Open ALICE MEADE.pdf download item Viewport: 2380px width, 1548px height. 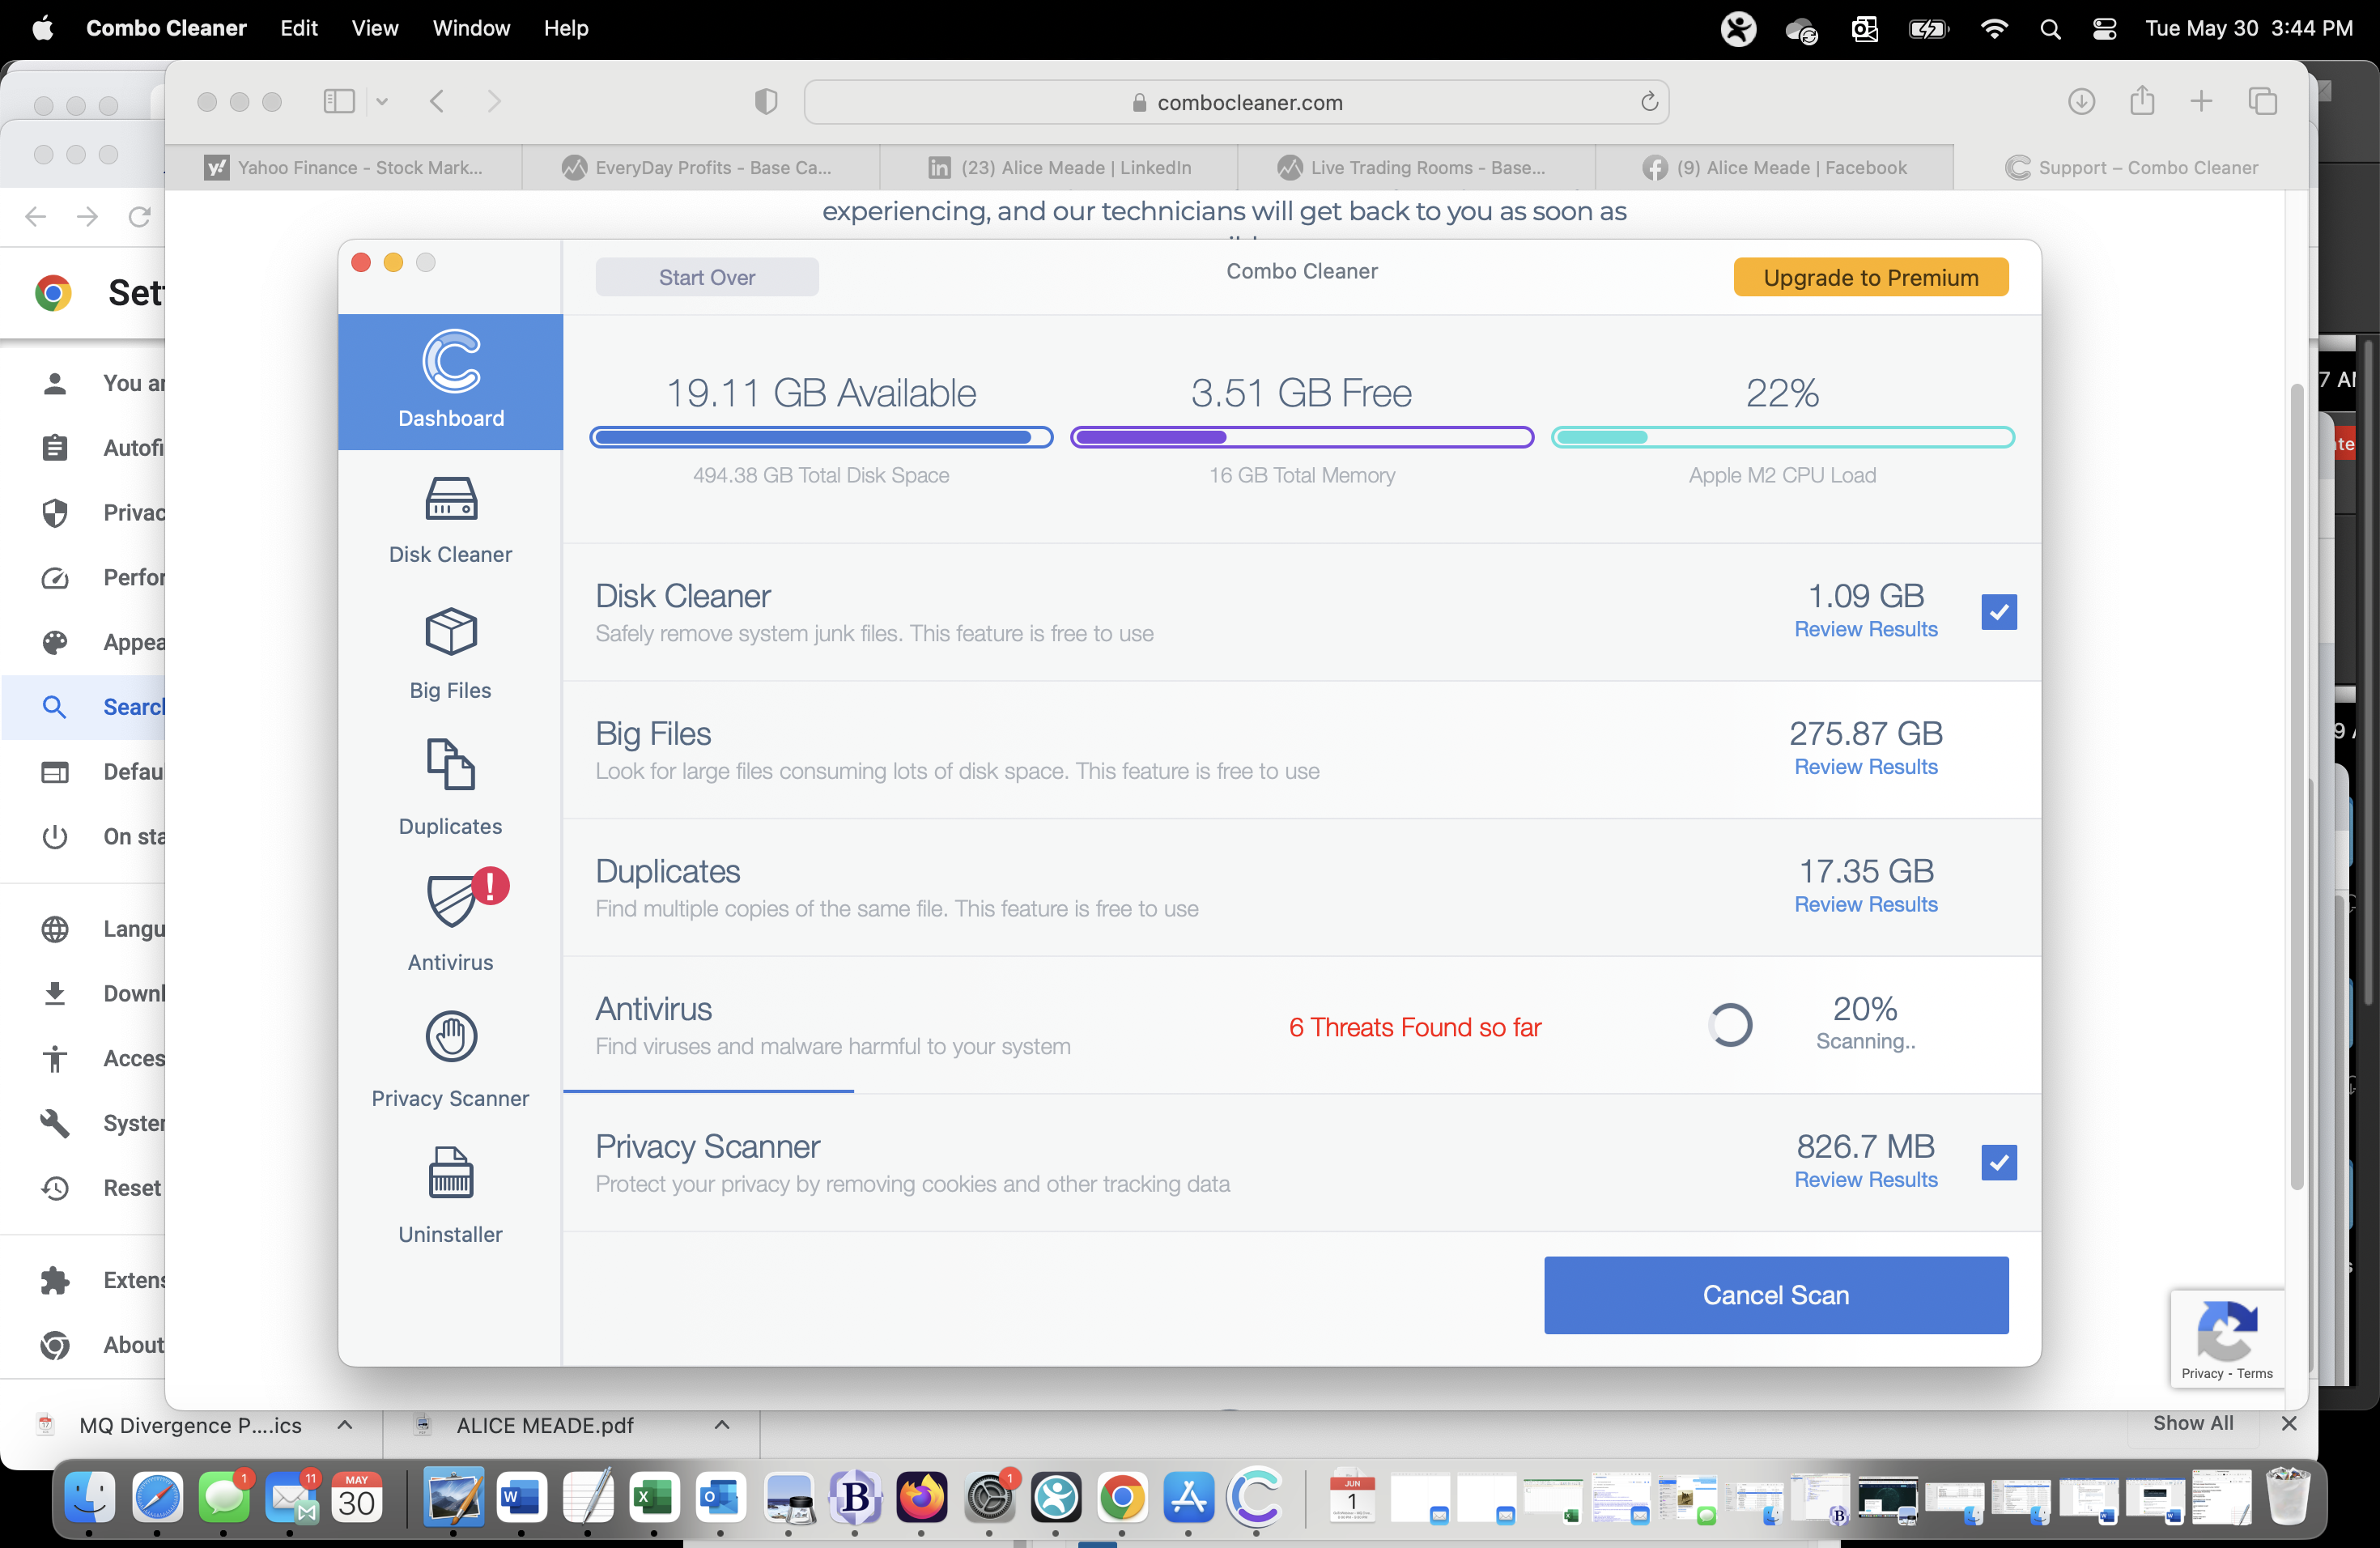545,1424
